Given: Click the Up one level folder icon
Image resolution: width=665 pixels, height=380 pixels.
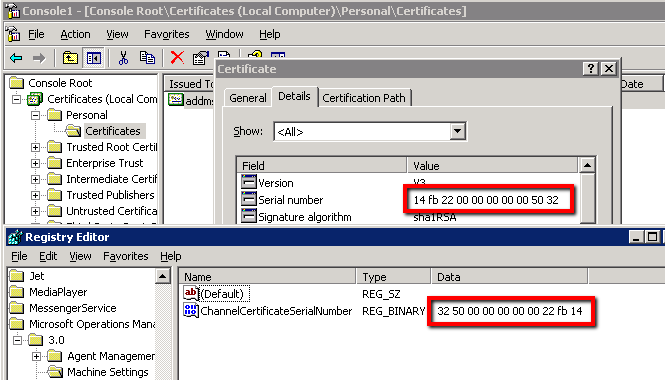Looking at the screenshot, I should point(70,58).
